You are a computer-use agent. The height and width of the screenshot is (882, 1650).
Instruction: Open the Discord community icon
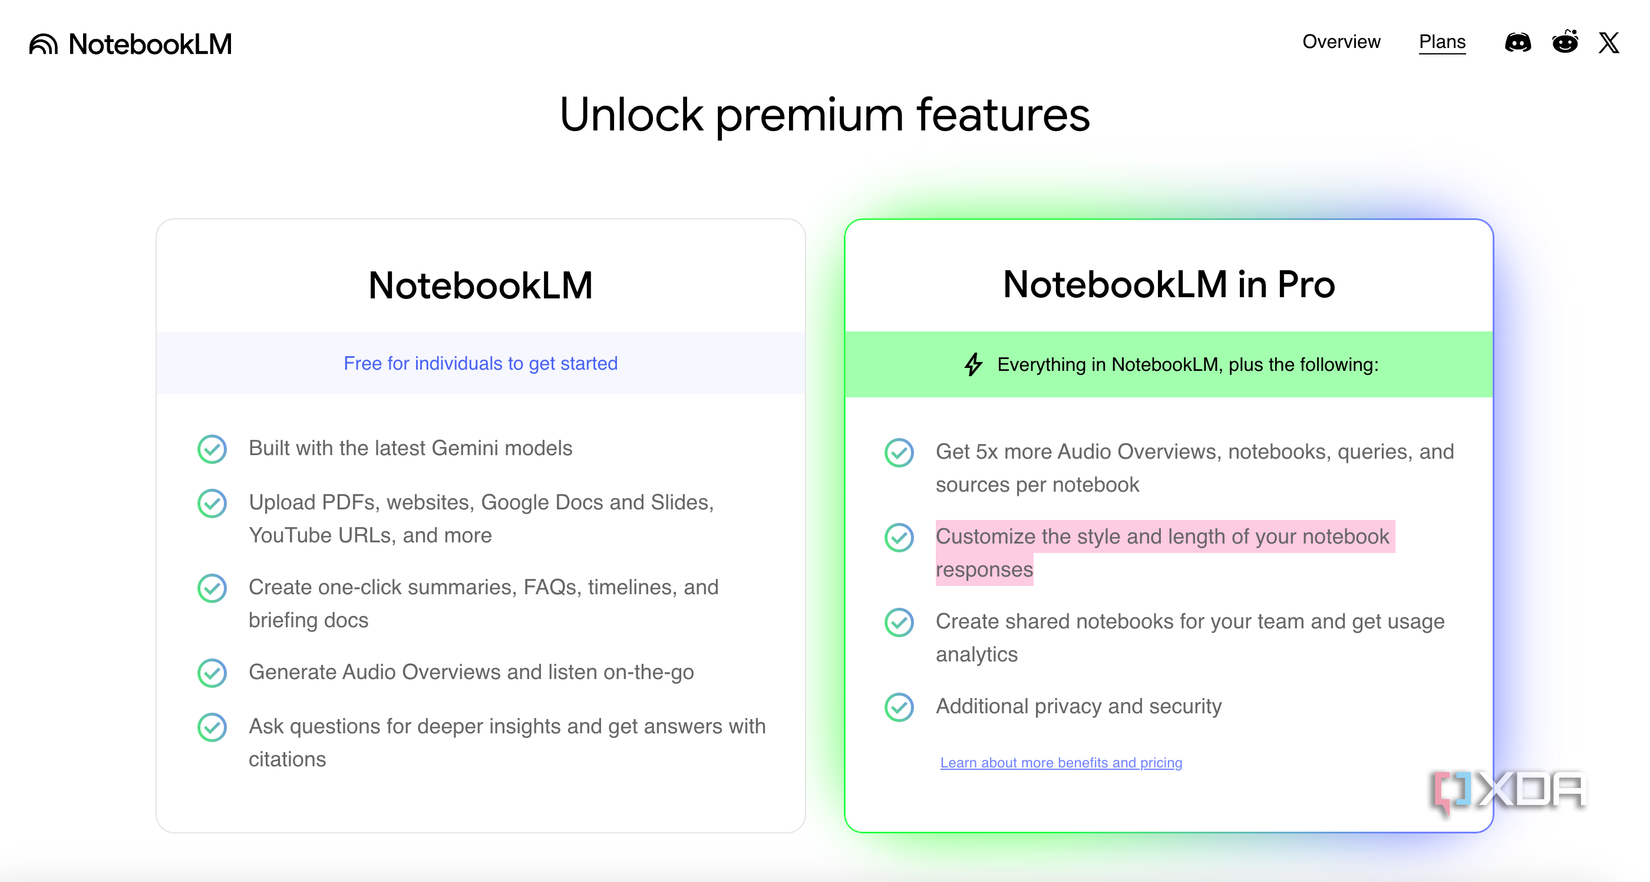pos(1518,42)
